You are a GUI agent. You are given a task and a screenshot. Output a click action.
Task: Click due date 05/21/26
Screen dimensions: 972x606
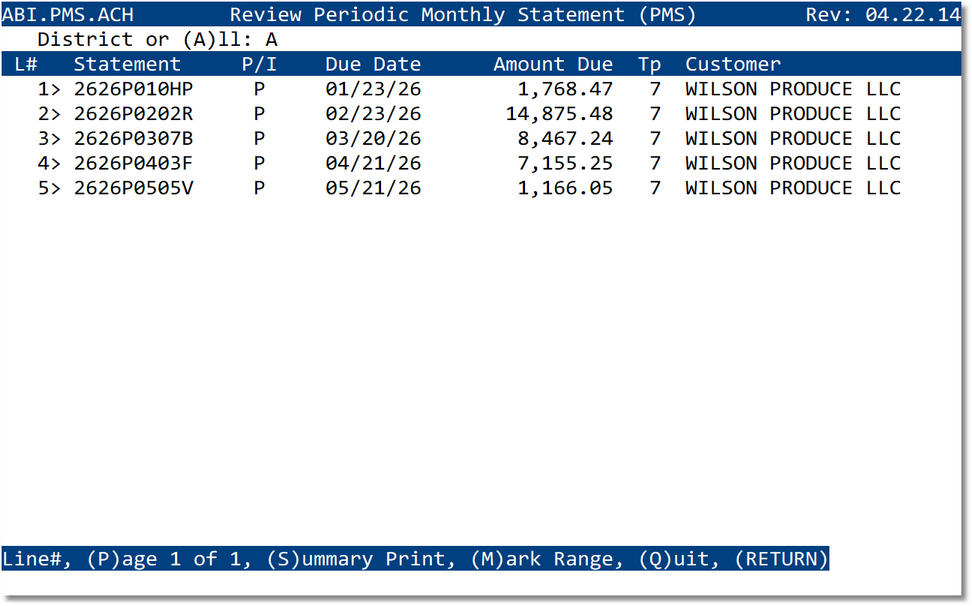[x=373, y=188]
